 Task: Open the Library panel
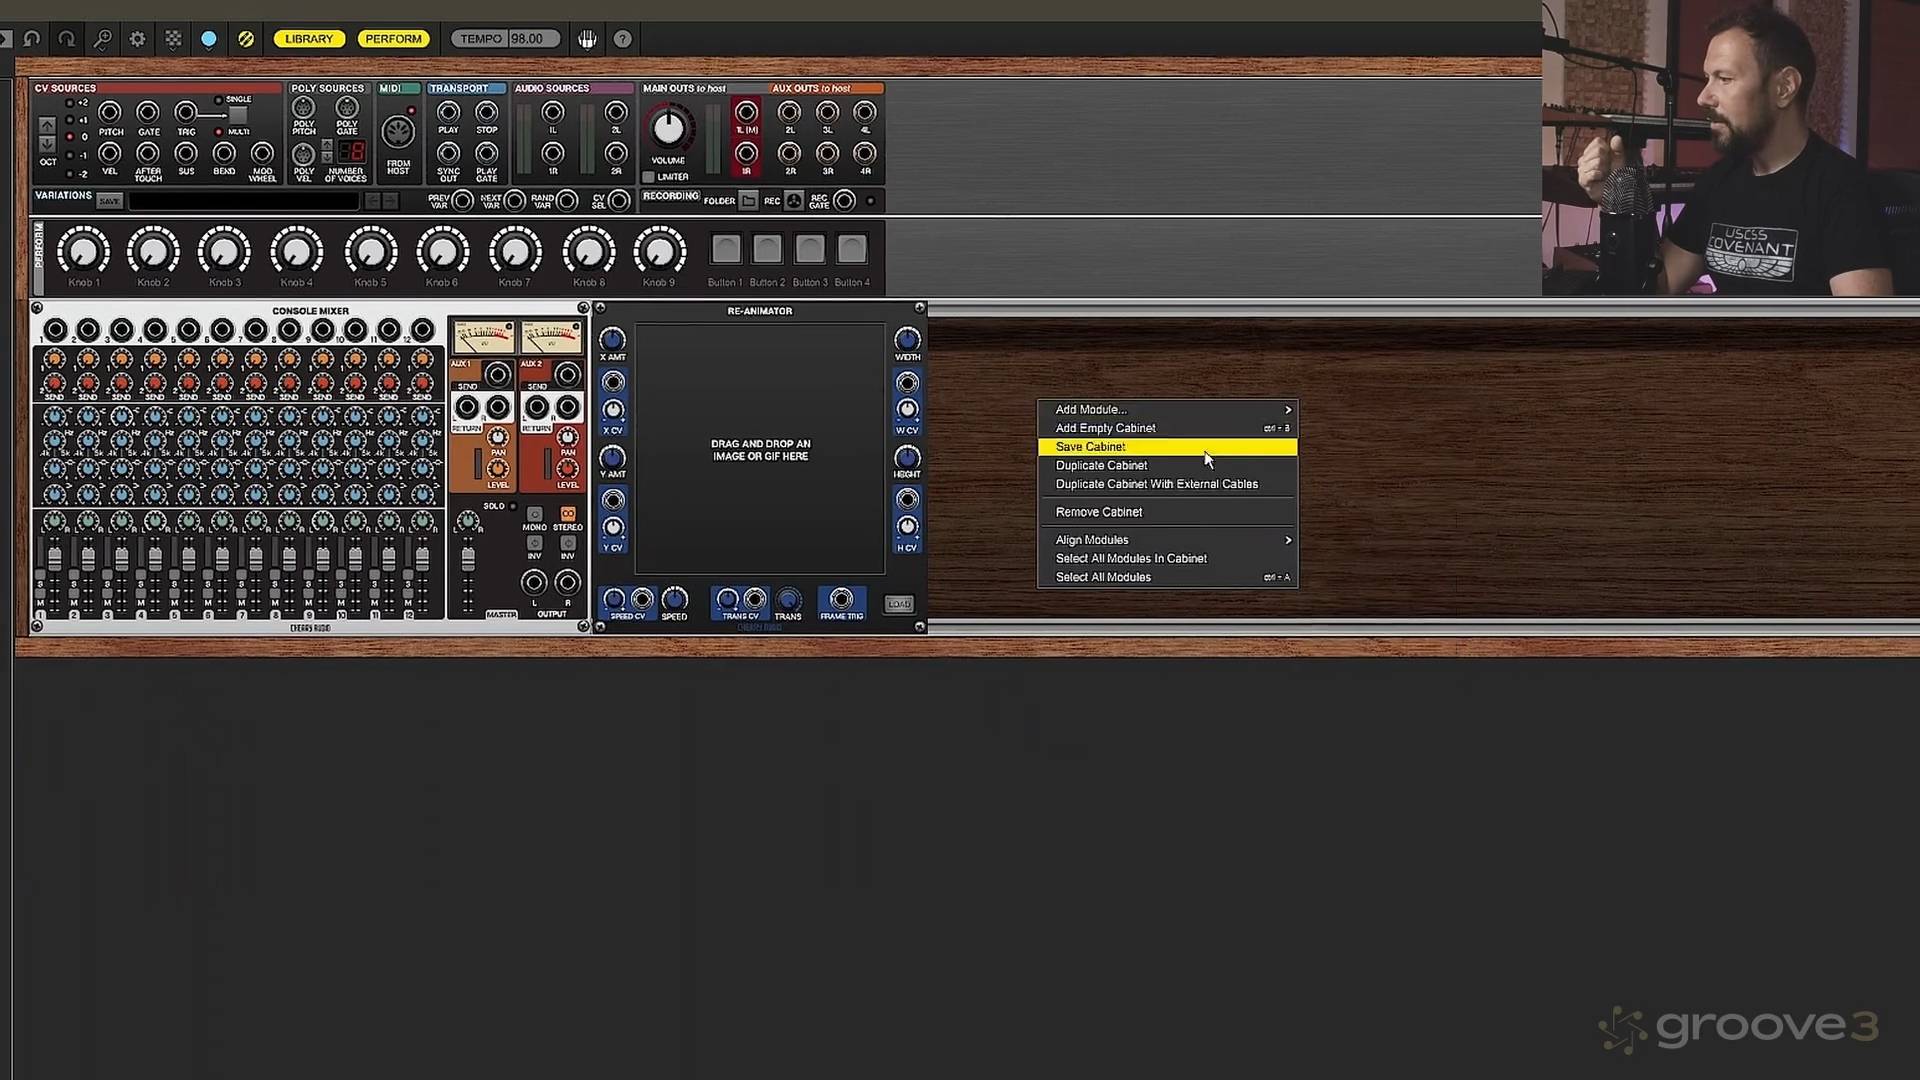[308, 39]
